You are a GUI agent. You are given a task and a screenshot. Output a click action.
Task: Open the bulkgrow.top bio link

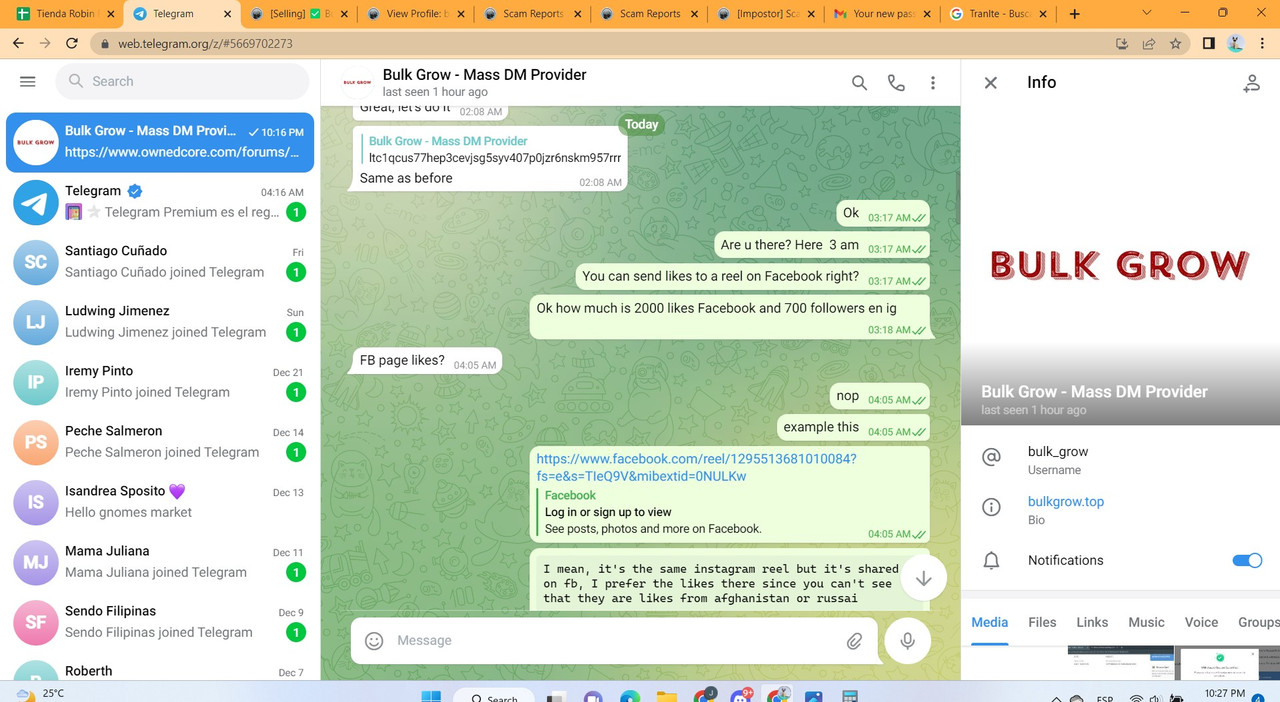point(1066,502)
